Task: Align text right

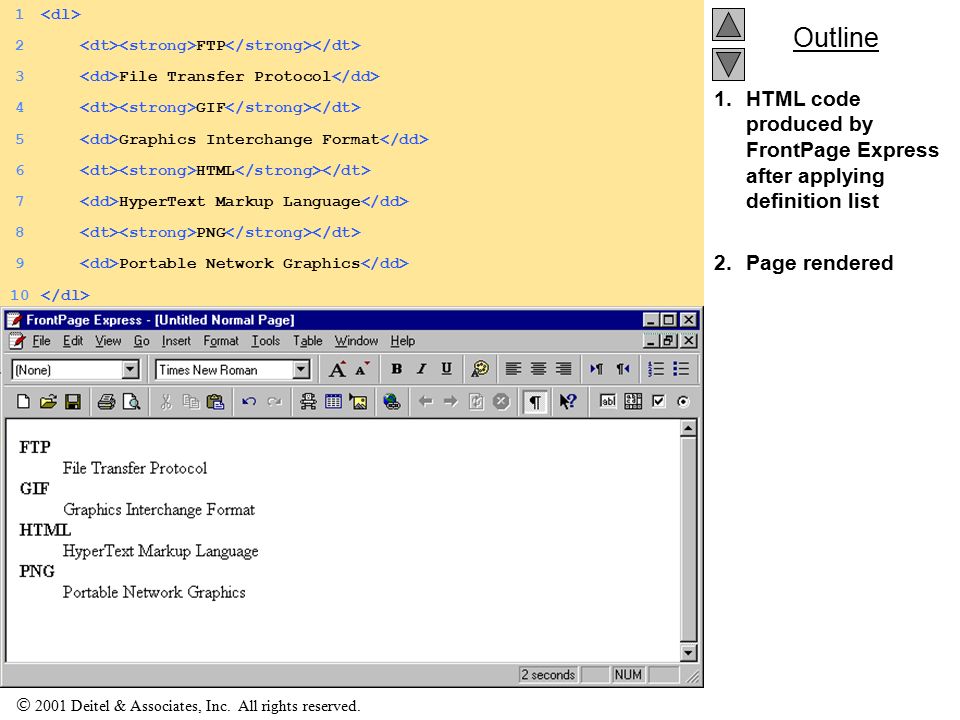Action: [563, 369]
